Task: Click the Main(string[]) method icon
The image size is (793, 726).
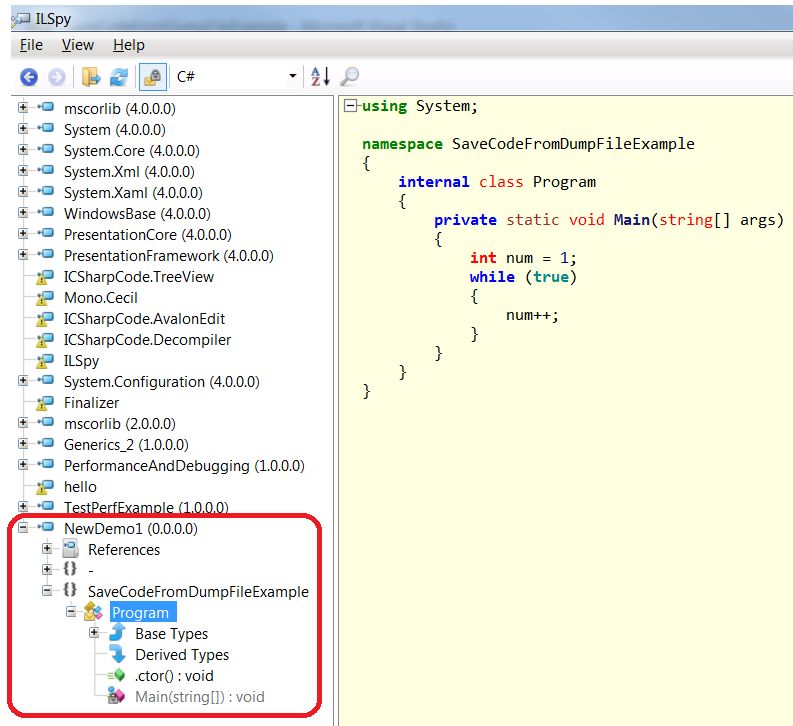Action: coord(116,696)
